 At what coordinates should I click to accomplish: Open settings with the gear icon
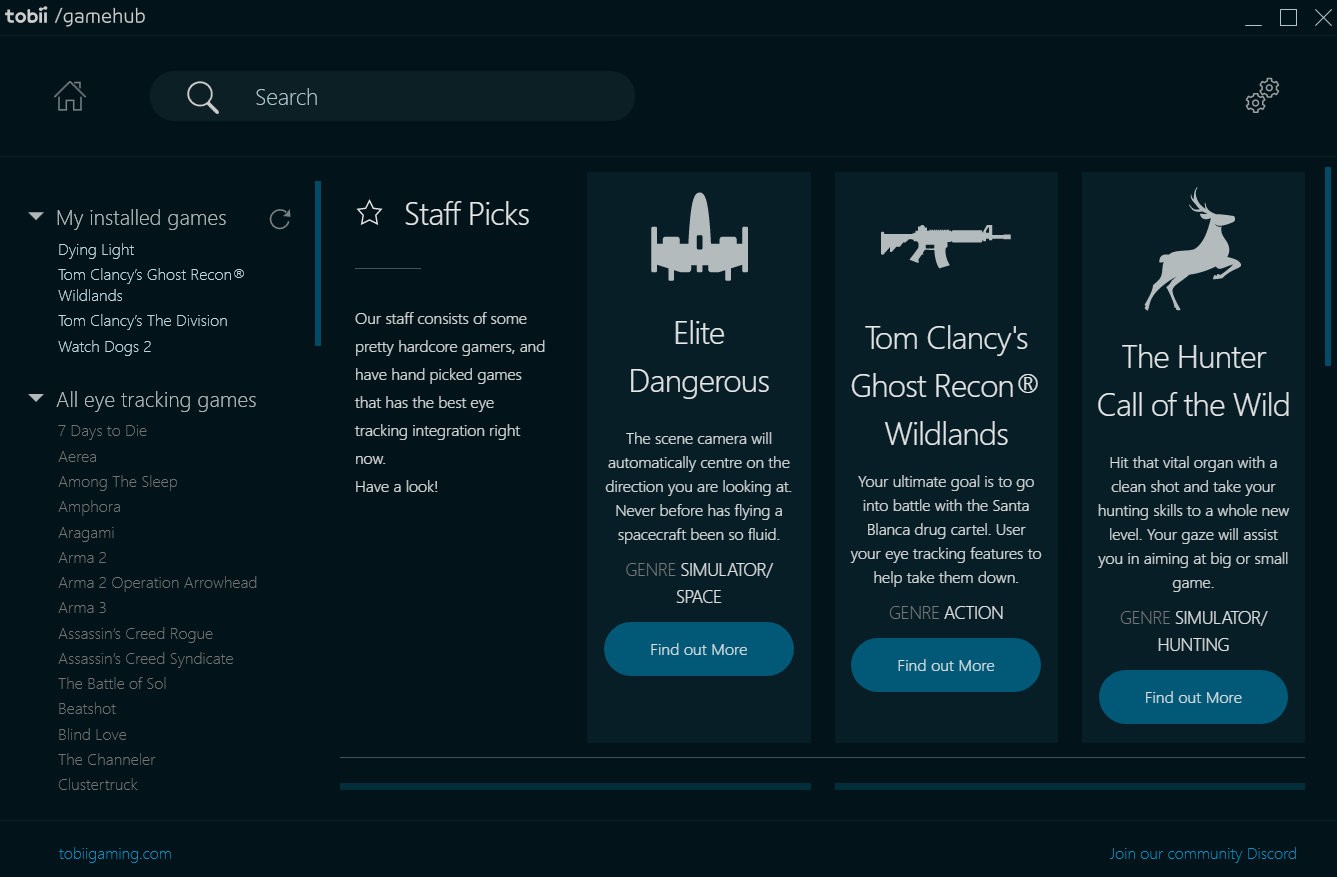click(x=1262, y=95)
